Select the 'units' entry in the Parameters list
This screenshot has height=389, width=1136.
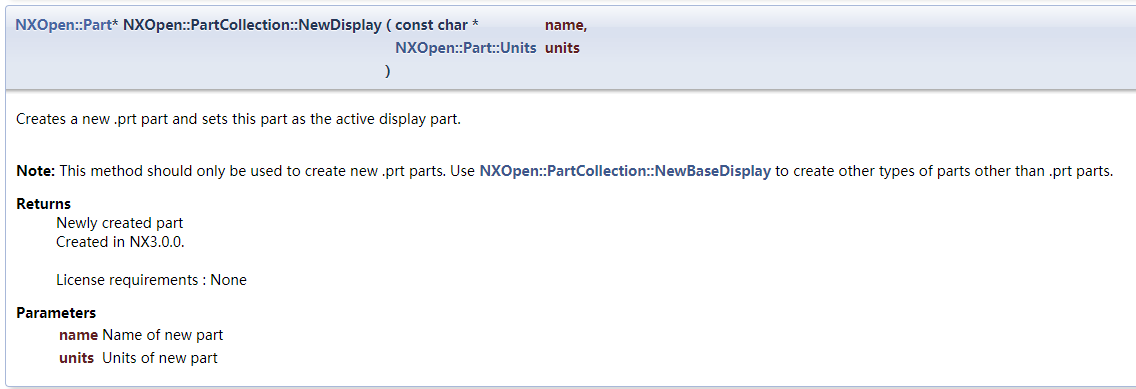[x=76, y=358]
